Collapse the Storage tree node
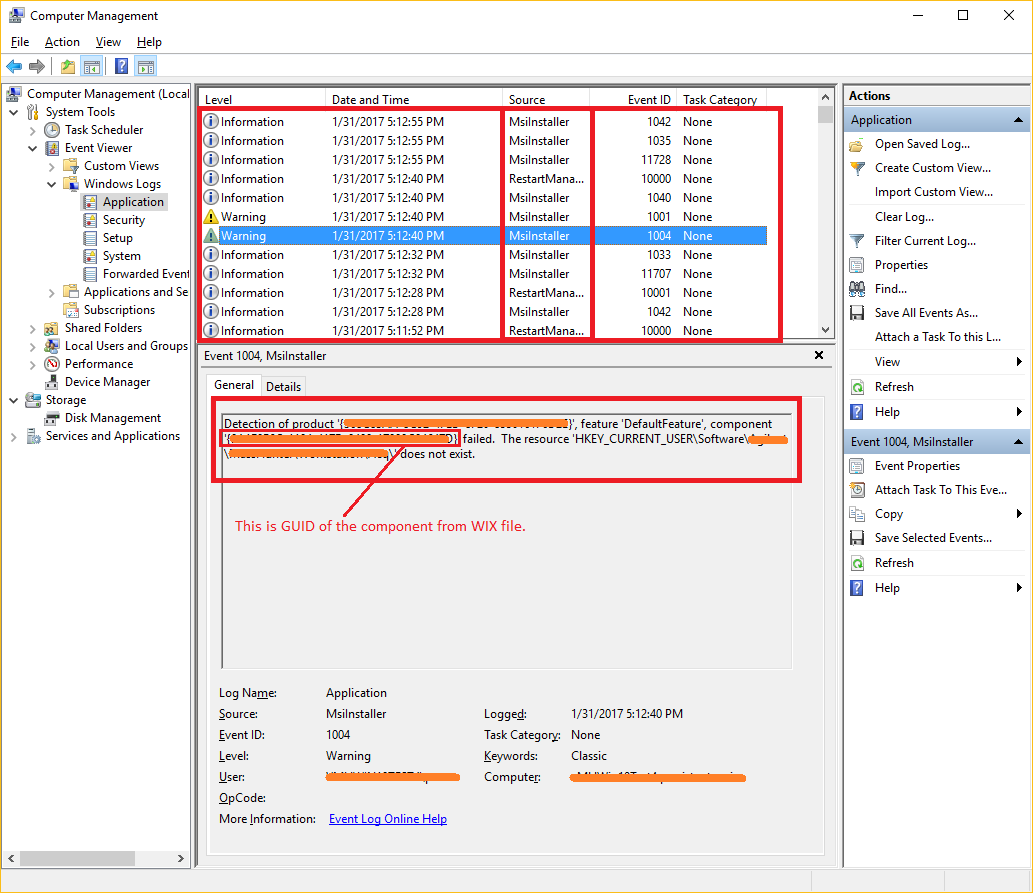Screen dimensions: 1033x893 tap(13, 400)
